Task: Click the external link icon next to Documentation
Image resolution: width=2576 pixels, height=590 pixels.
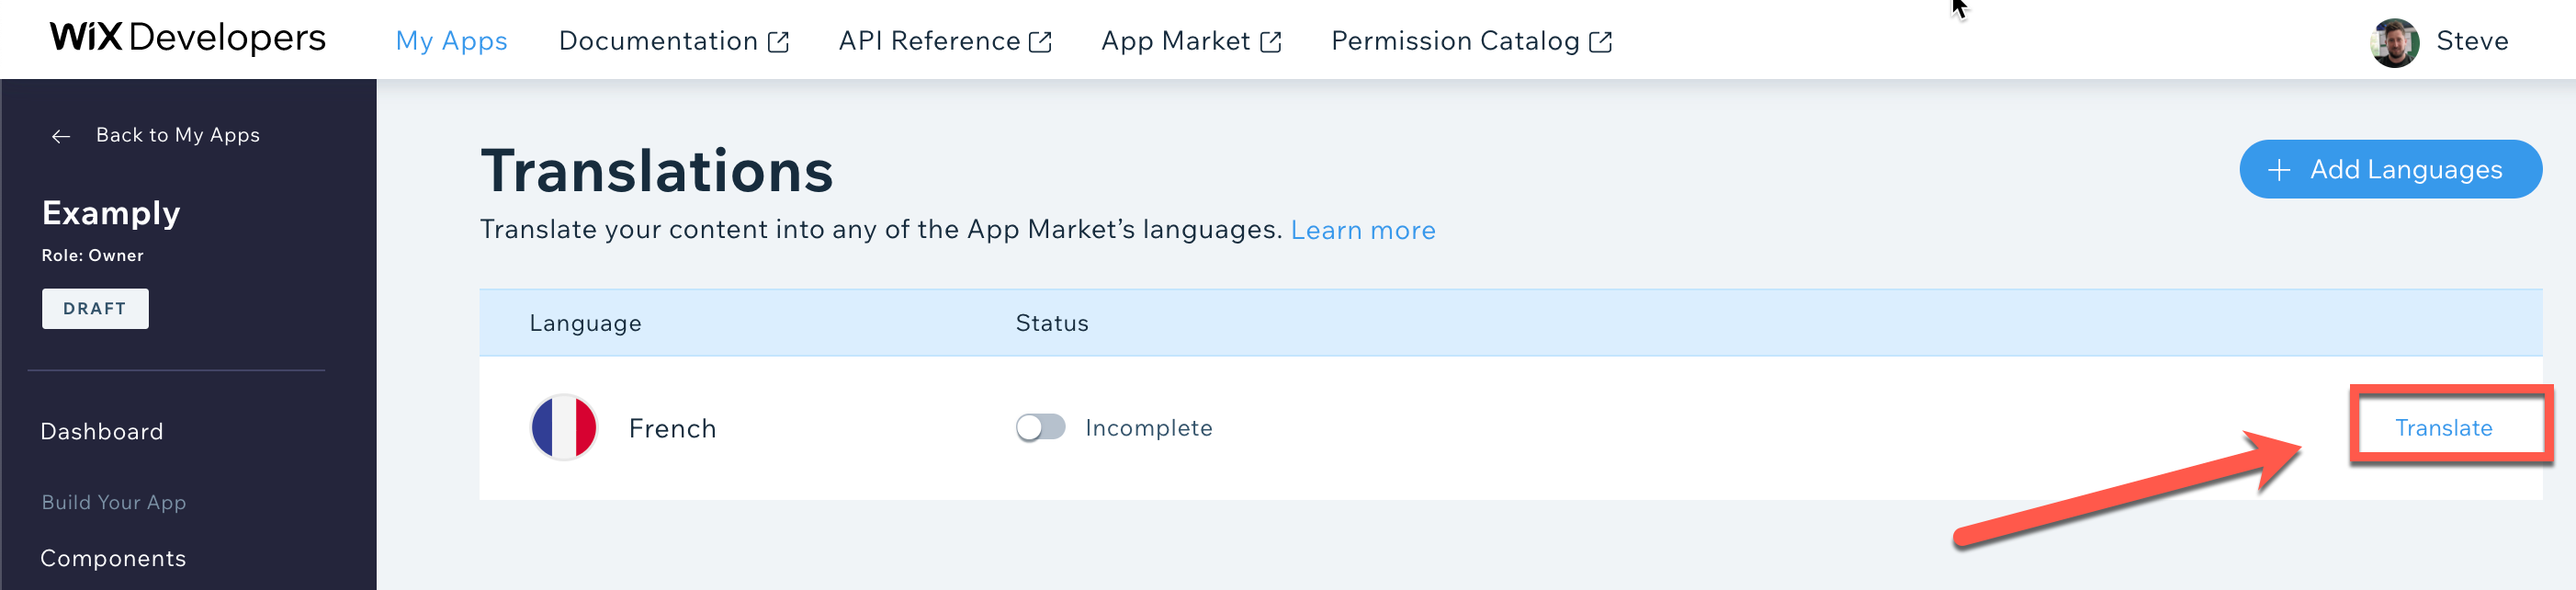Action: [x=778, y=42]
